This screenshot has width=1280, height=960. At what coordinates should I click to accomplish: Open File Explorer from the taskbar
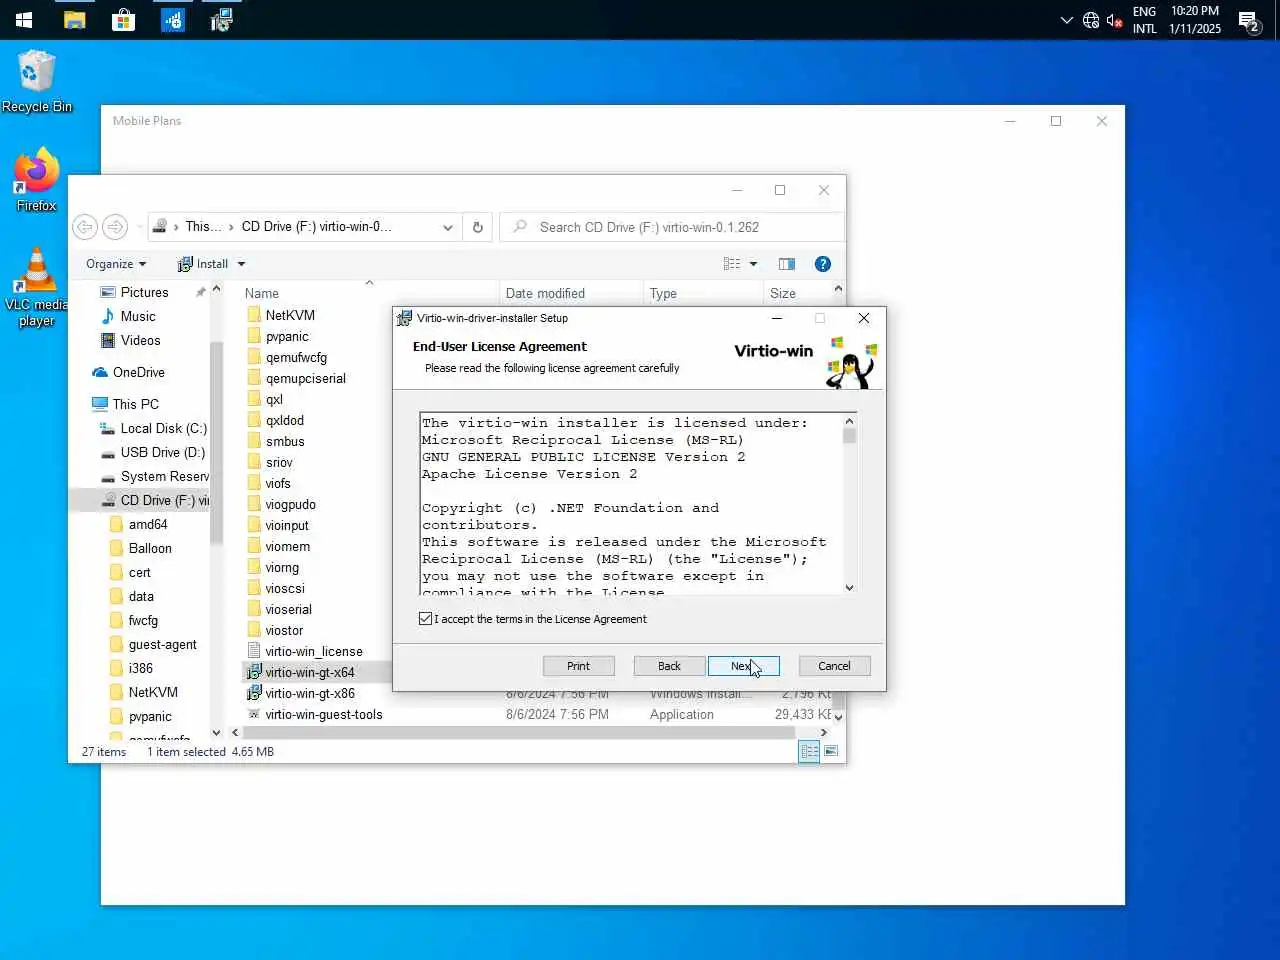tap(74, 20)
